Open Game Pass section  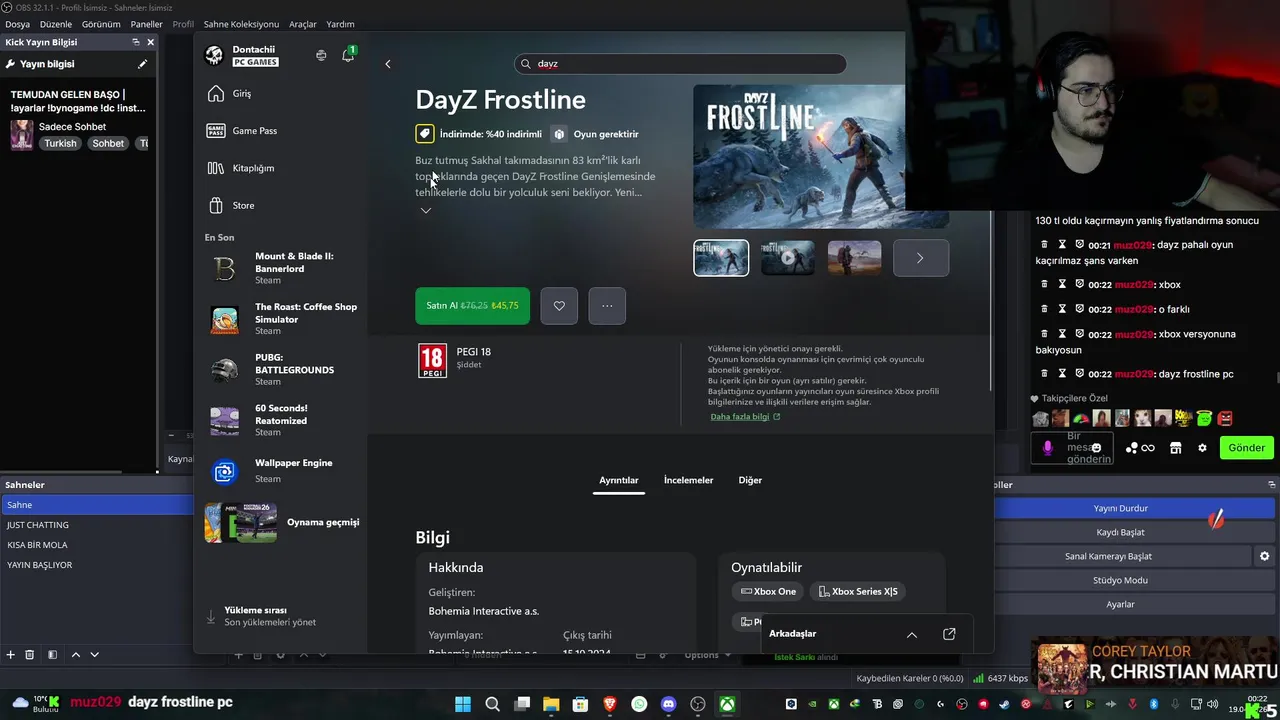280,131
